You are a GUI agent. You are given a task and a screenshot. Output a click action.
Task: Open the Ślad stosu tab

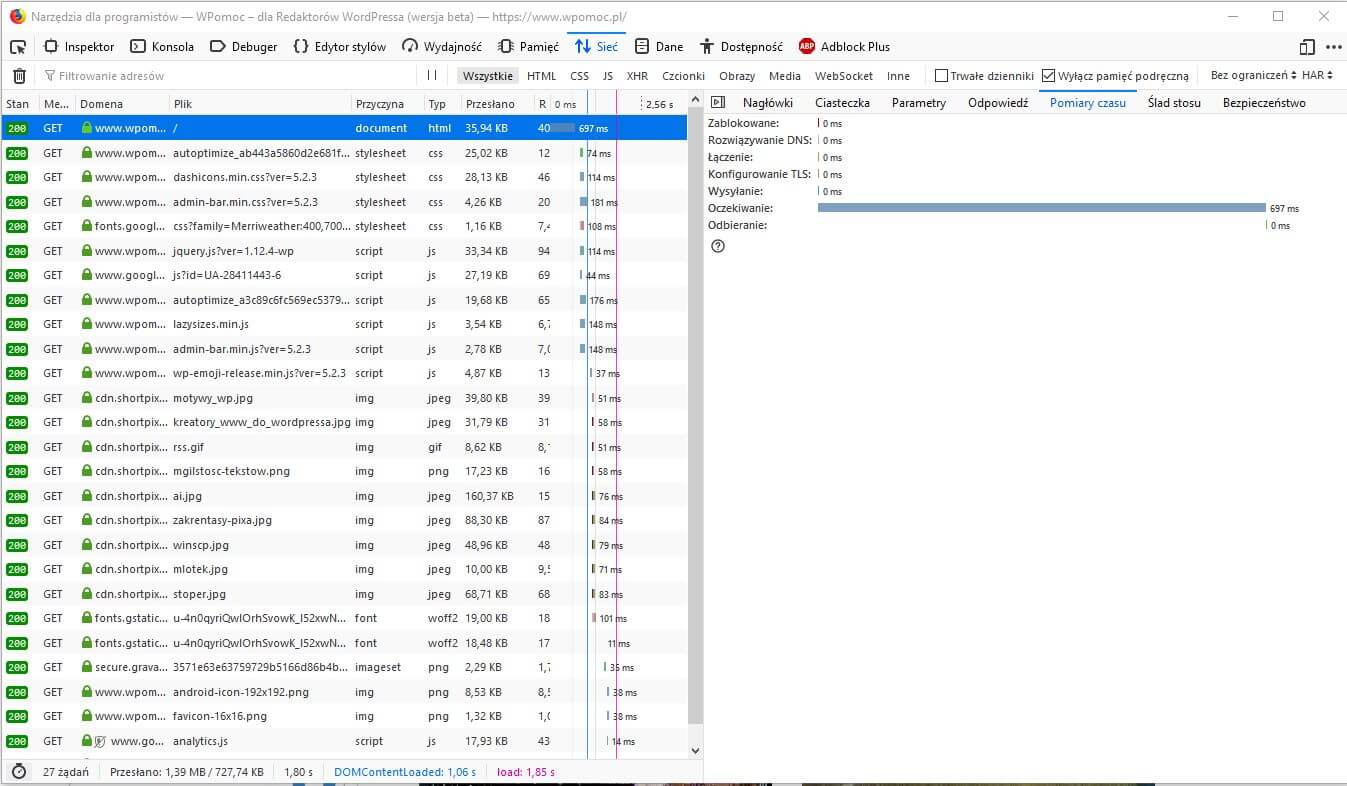[x=1174, y=103]
